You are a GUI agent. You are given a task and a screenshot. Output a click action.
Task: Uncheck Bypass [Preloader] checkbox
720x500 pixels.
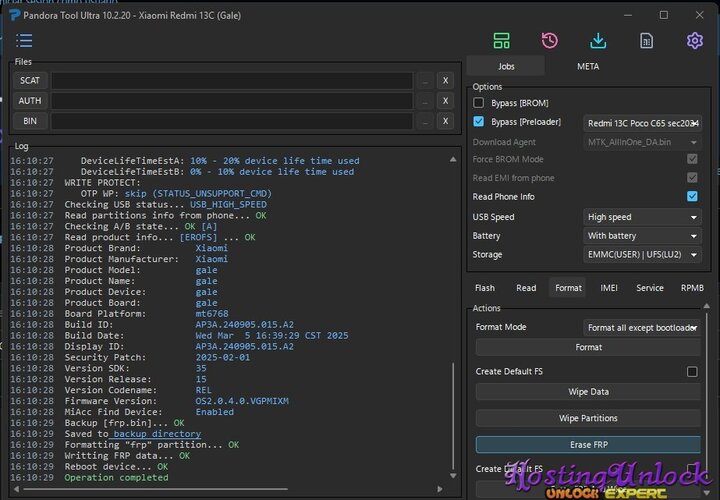coord(478,122)
